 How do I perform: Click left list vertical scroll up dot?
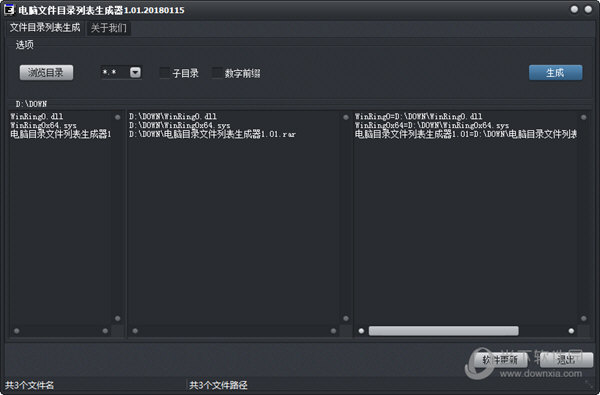pyautogui.click(x=117, y=117)
